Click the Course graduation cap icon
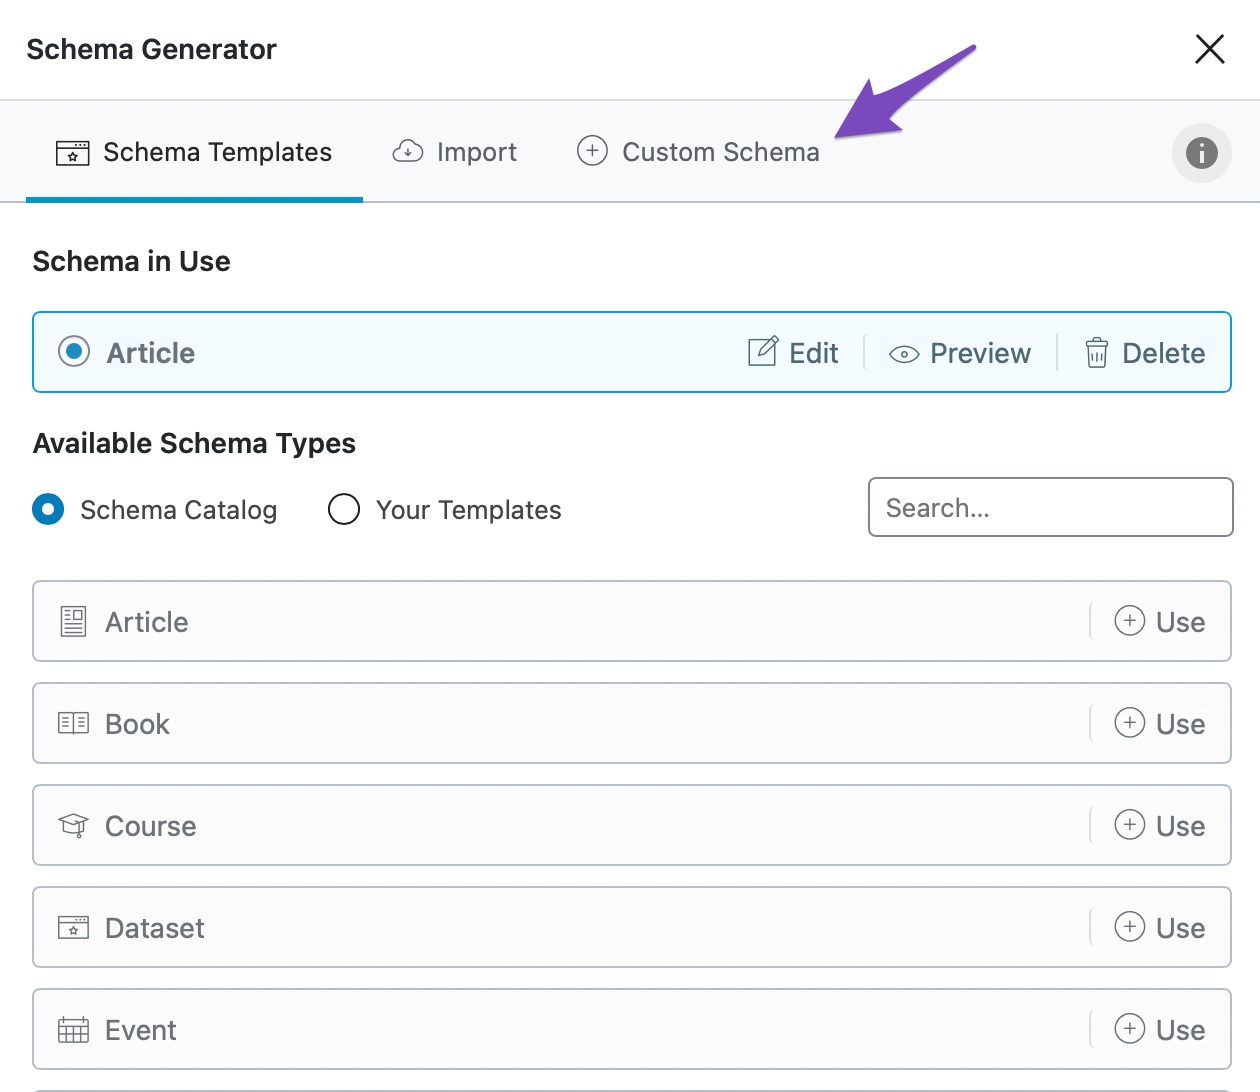Screen dimensions: 1260x1092 point(73,825)
